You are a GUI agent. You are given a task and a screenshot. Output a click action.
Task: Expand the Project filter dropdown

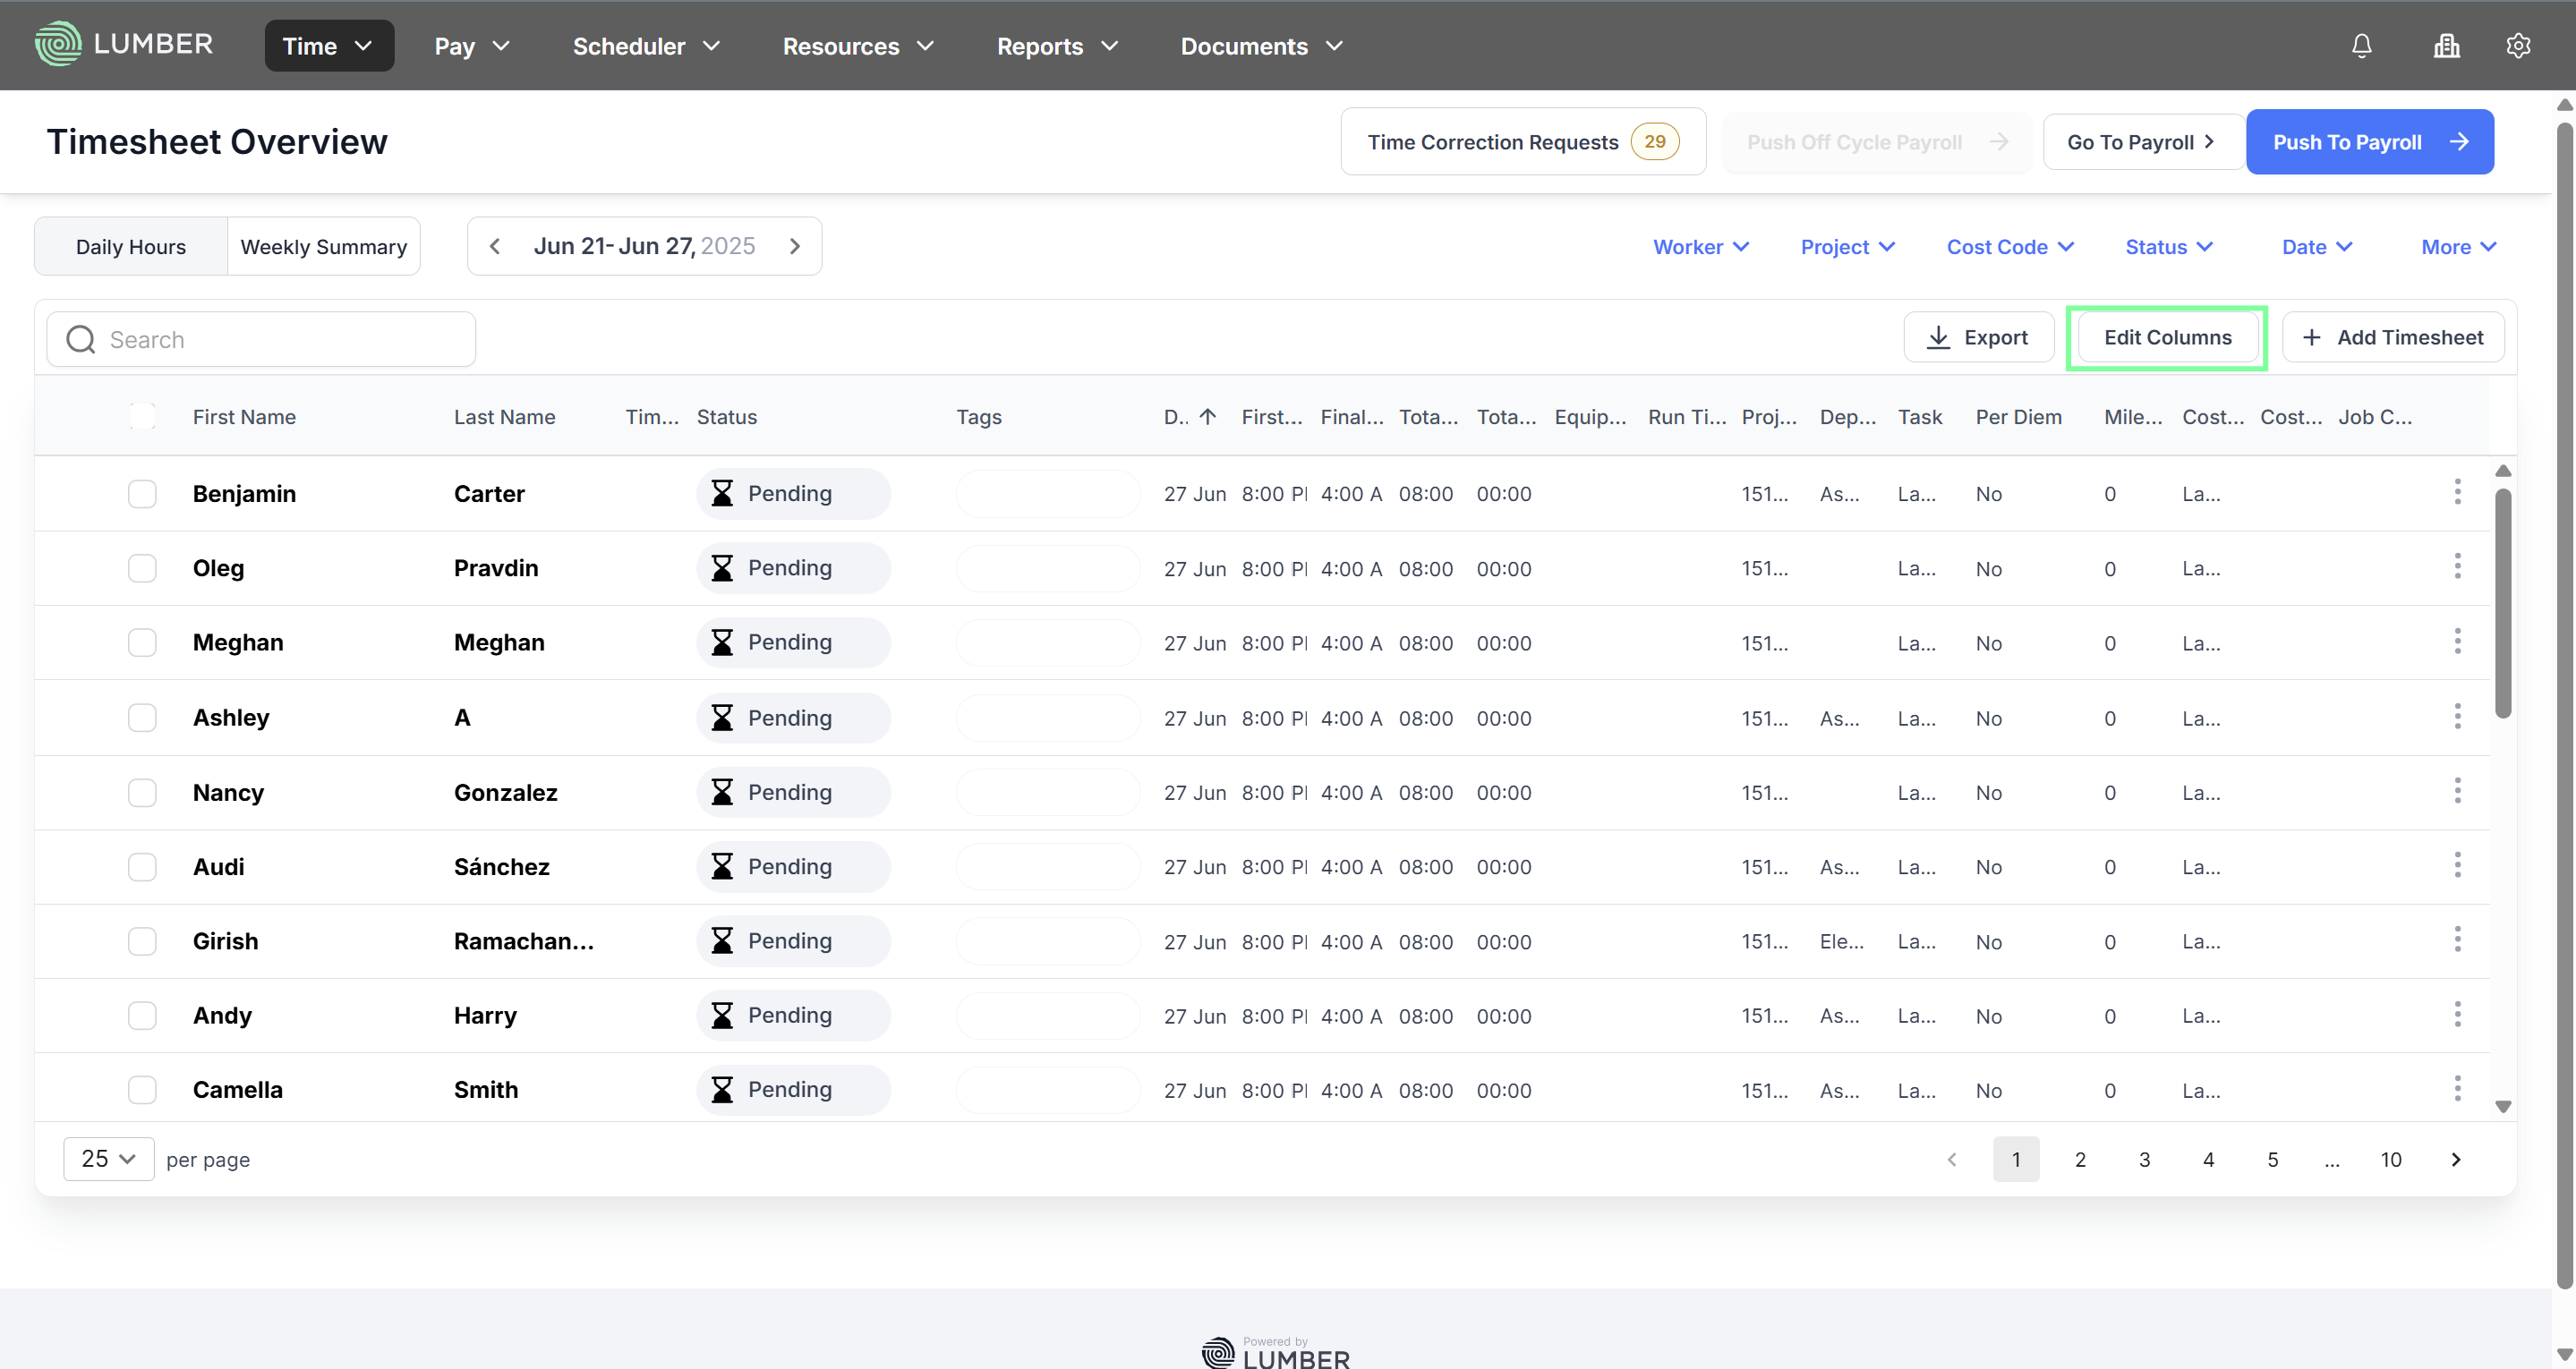coord(1847,246)
